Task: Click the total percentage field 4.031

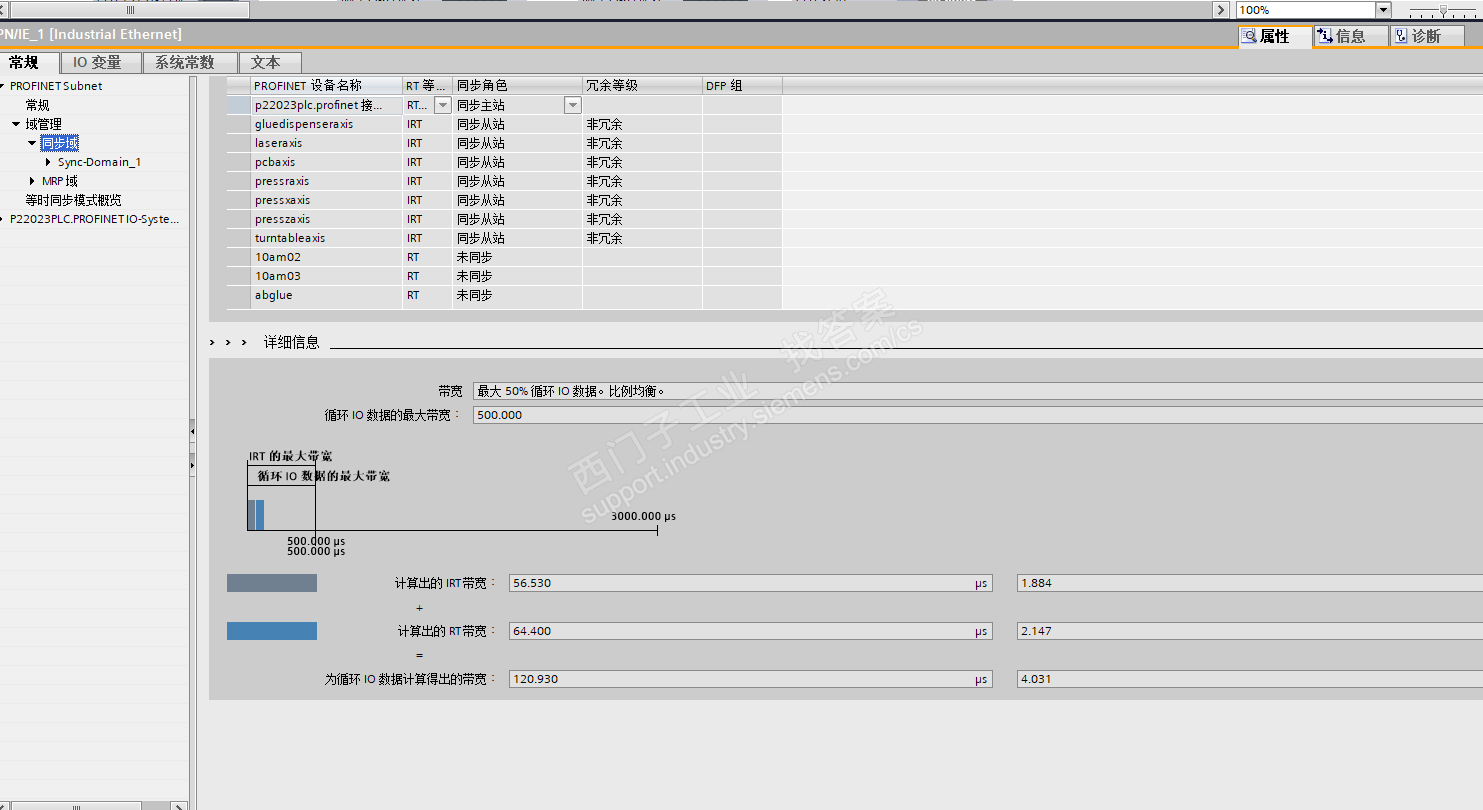Action: [1250, 679]
